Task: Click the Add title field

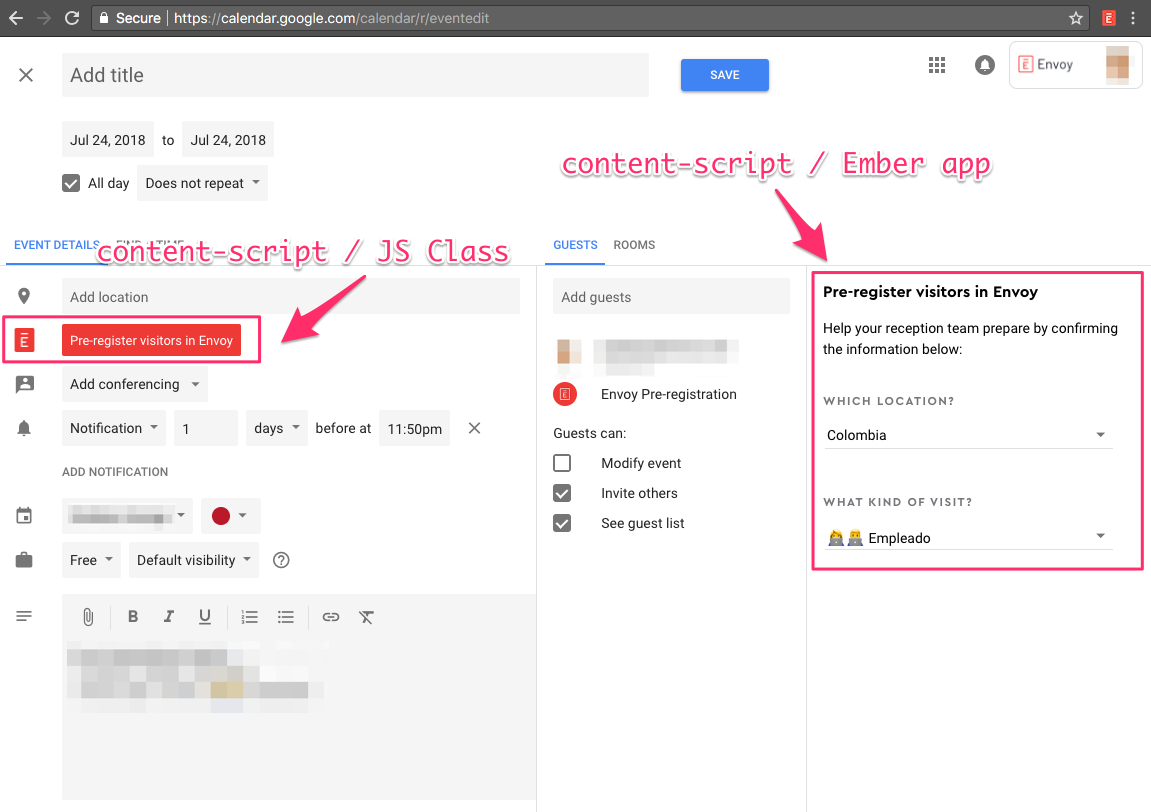Action: (x=355, y=75)
